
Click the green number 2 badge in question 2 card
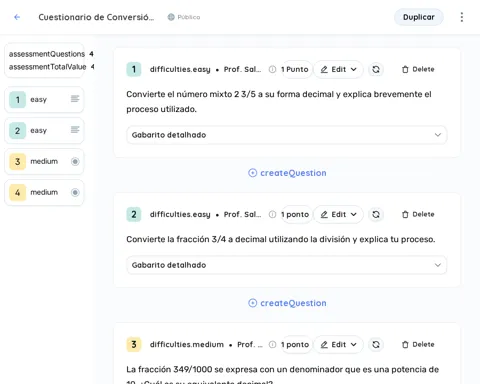click(x=134, y=214)
